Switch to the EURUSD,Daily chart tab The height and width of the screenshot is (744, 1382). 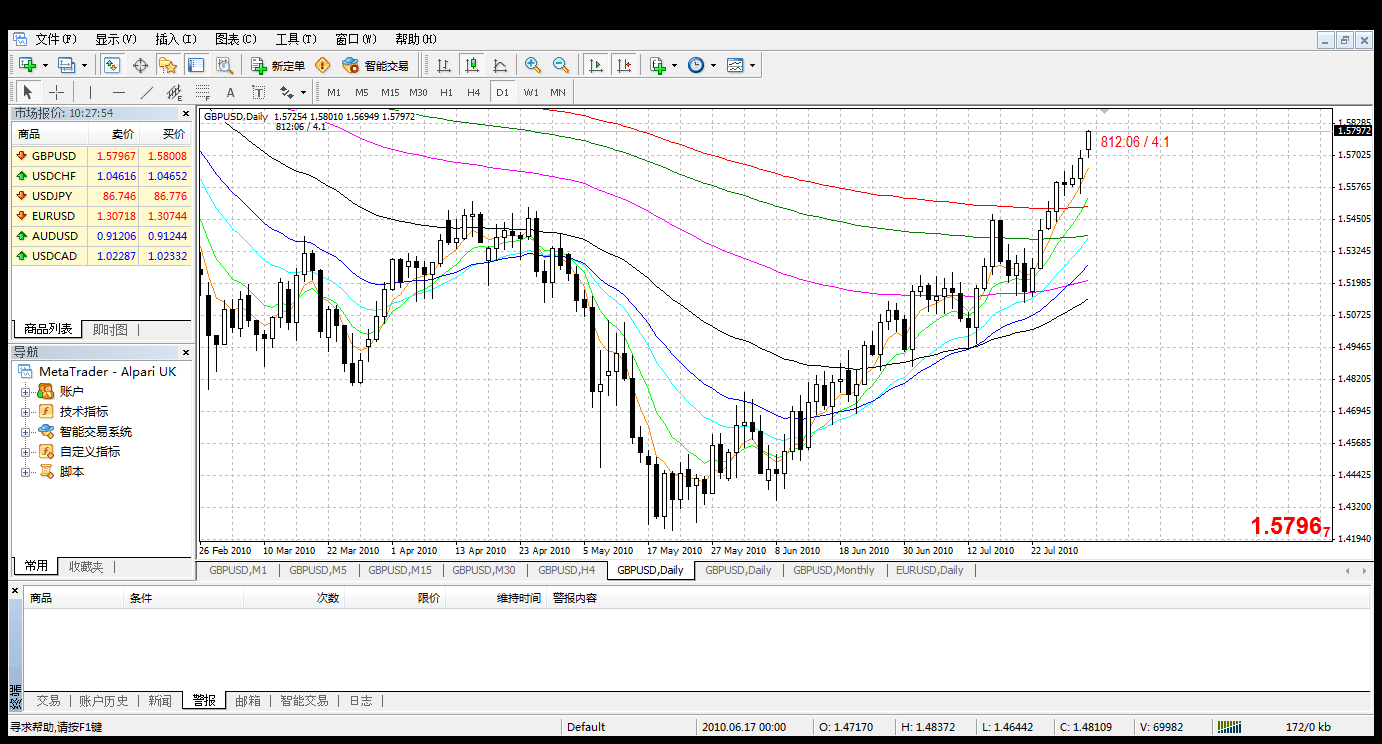(x=929, y=570)
